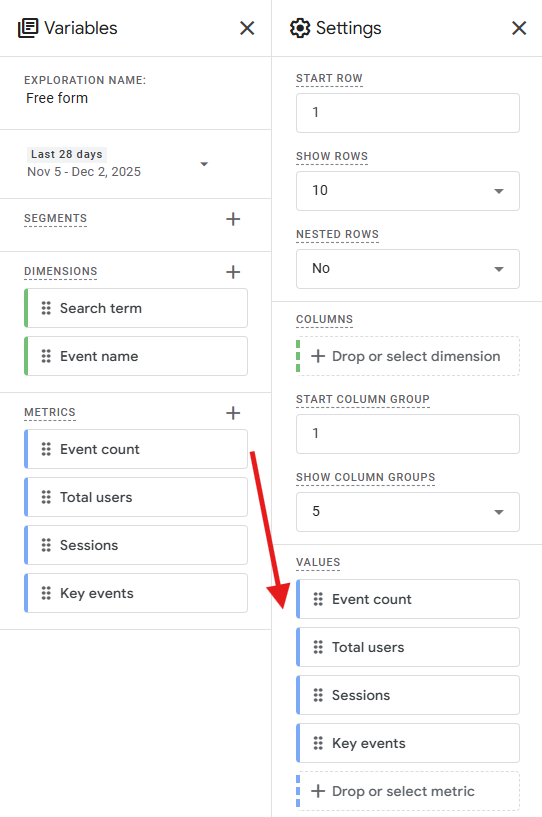
Task: Click Drop or select dimension under Columns
Action: coord(408,356)
